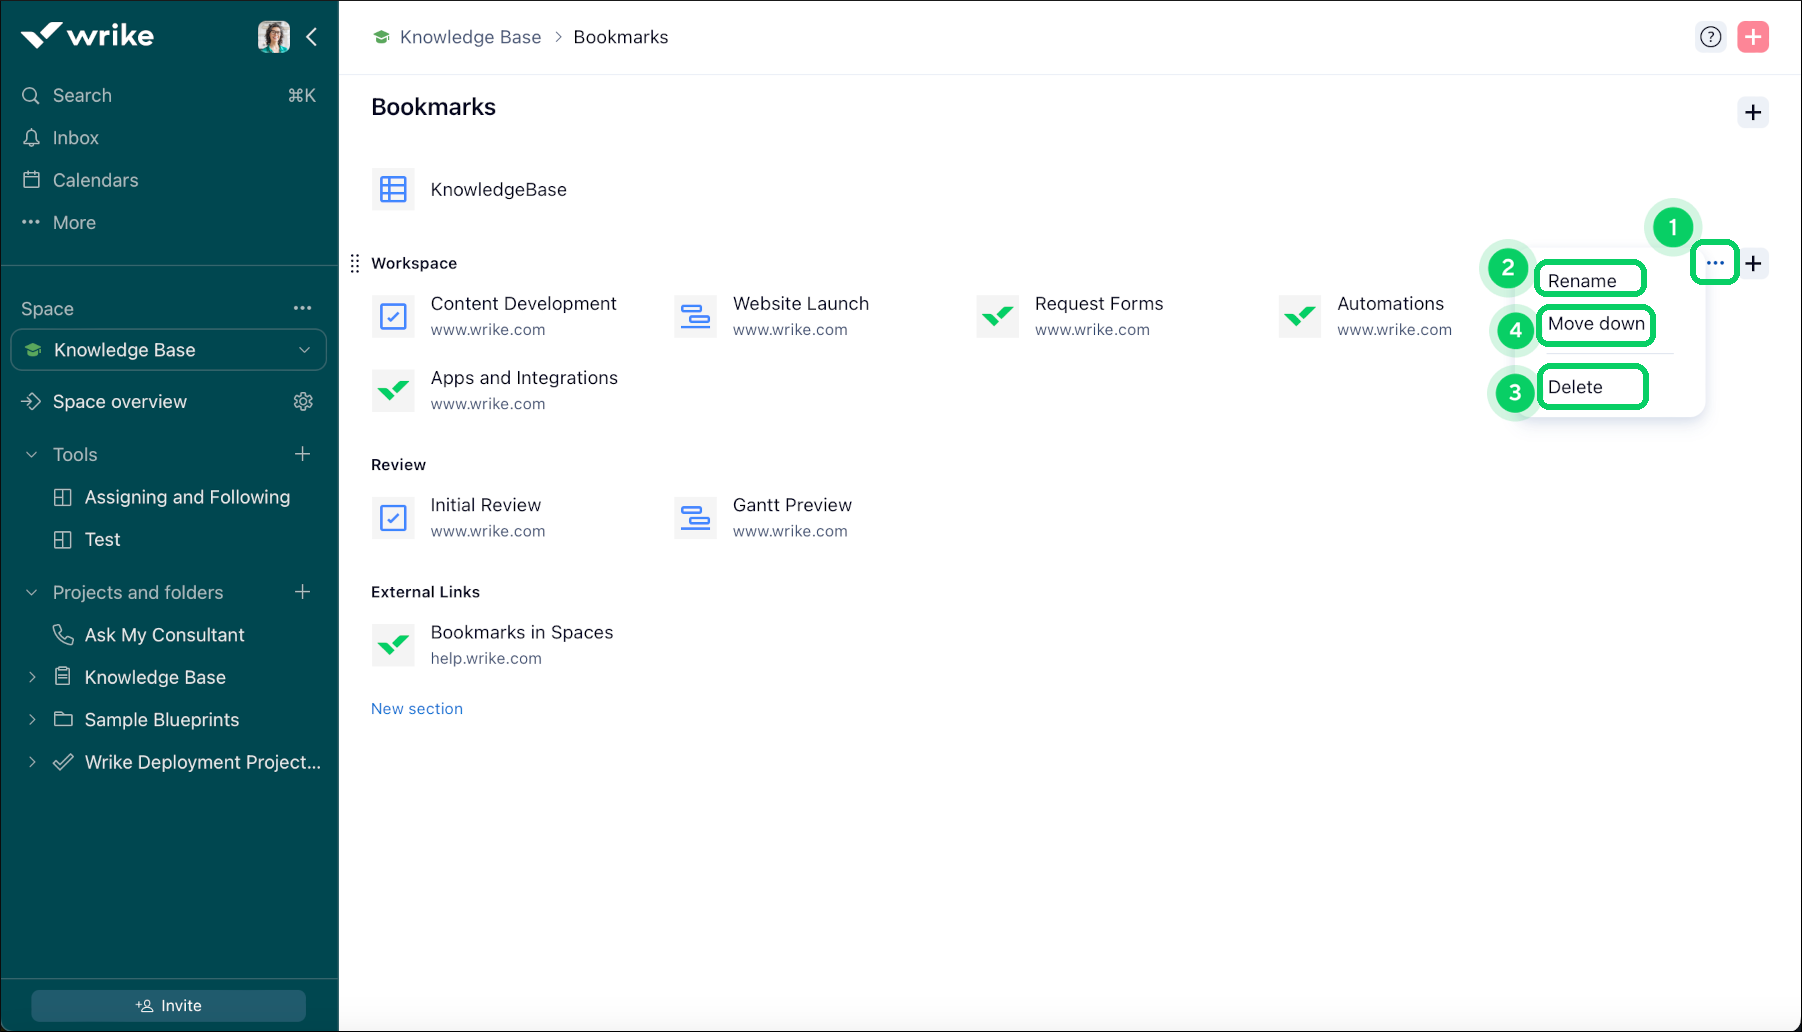This screenshot has width=1802, height=1032.
Task: Open the Knowledge Base space dropdown
Action: coord(305,350)
